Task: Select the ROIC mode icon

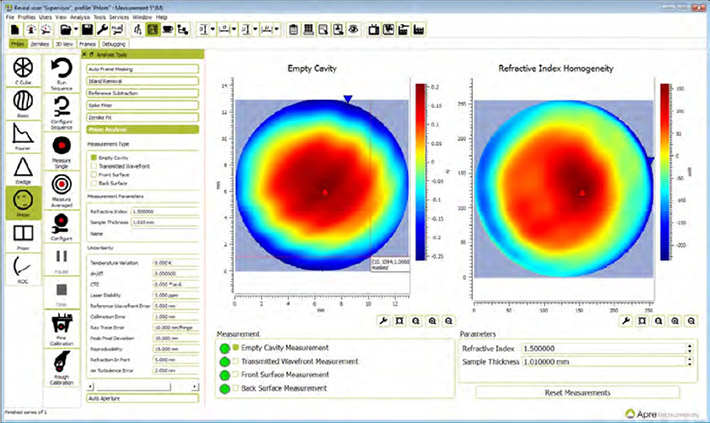Action: tap(22, 268)
